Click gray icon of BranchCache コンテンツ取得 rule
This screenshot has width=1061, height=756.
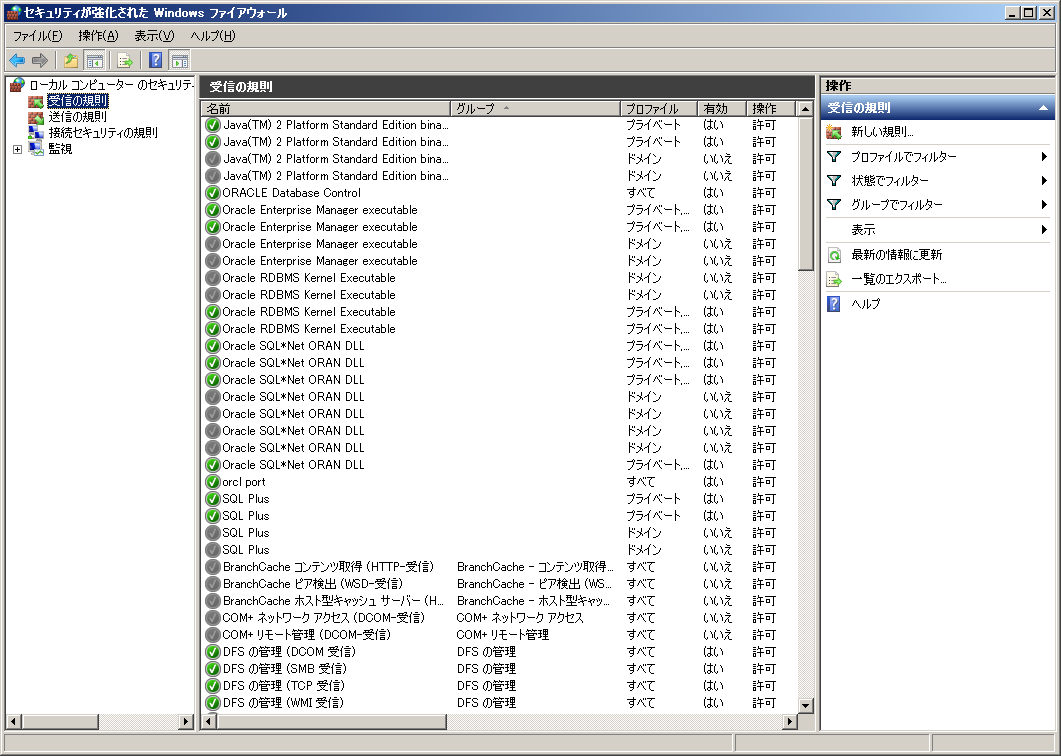pos(213,567)
